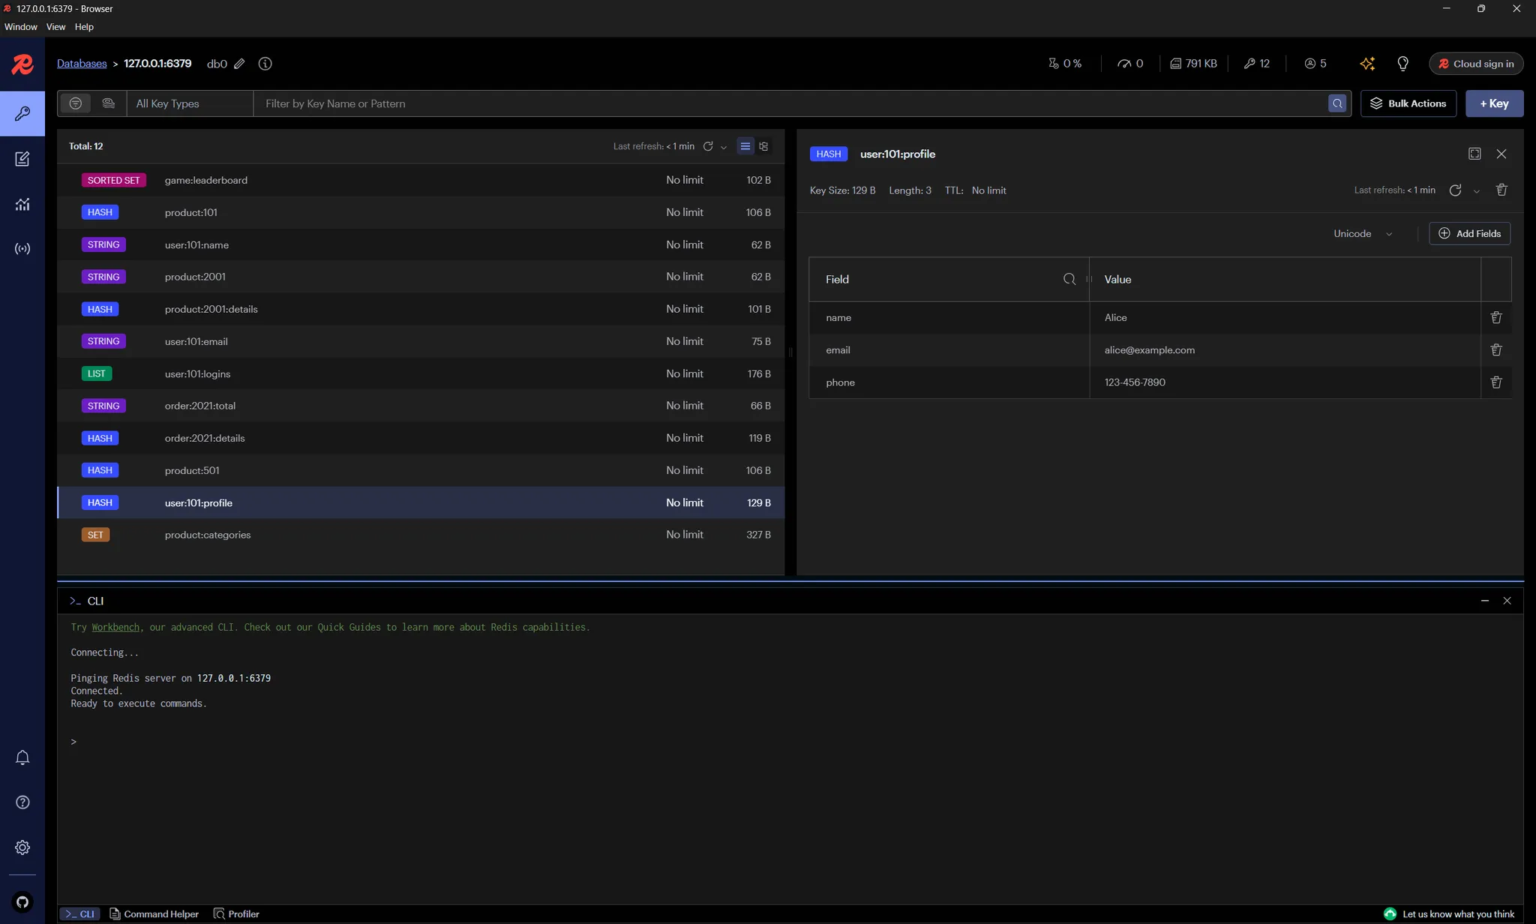
Task: Open Insights via the lightbulb icon
Action: coord(1402,63)
